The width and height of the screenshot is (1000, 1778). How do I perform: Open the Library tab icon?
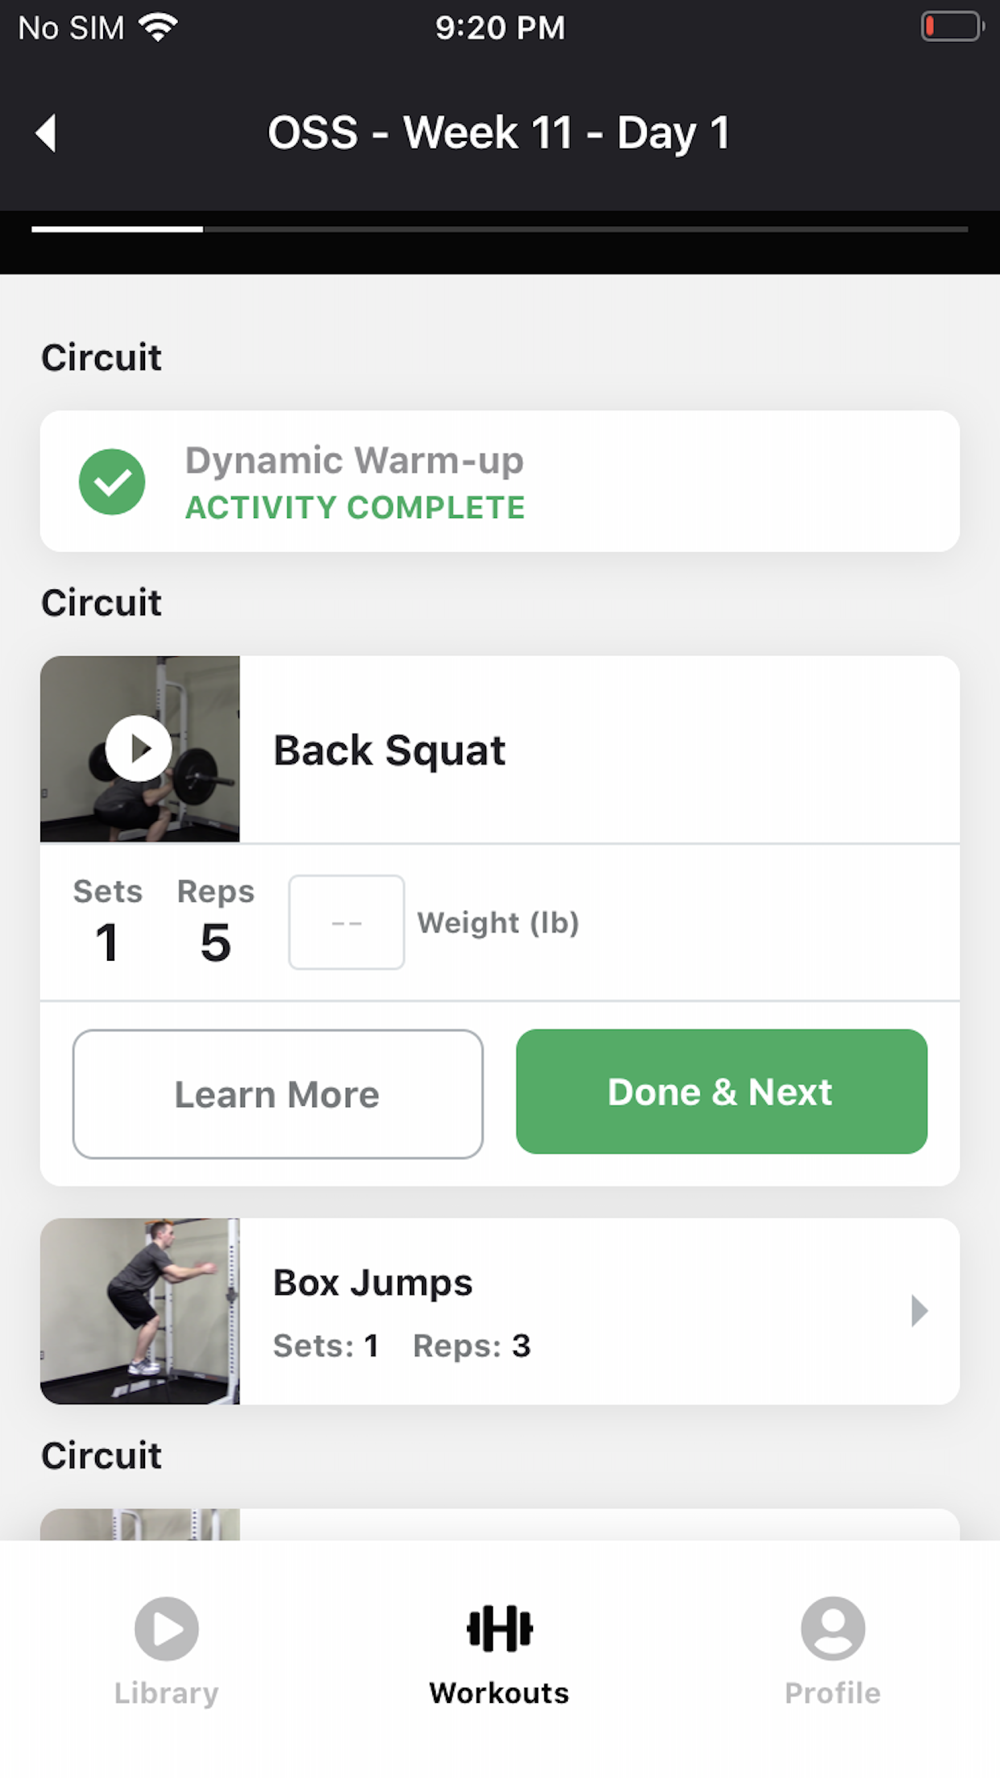(x=166, y=1628)
